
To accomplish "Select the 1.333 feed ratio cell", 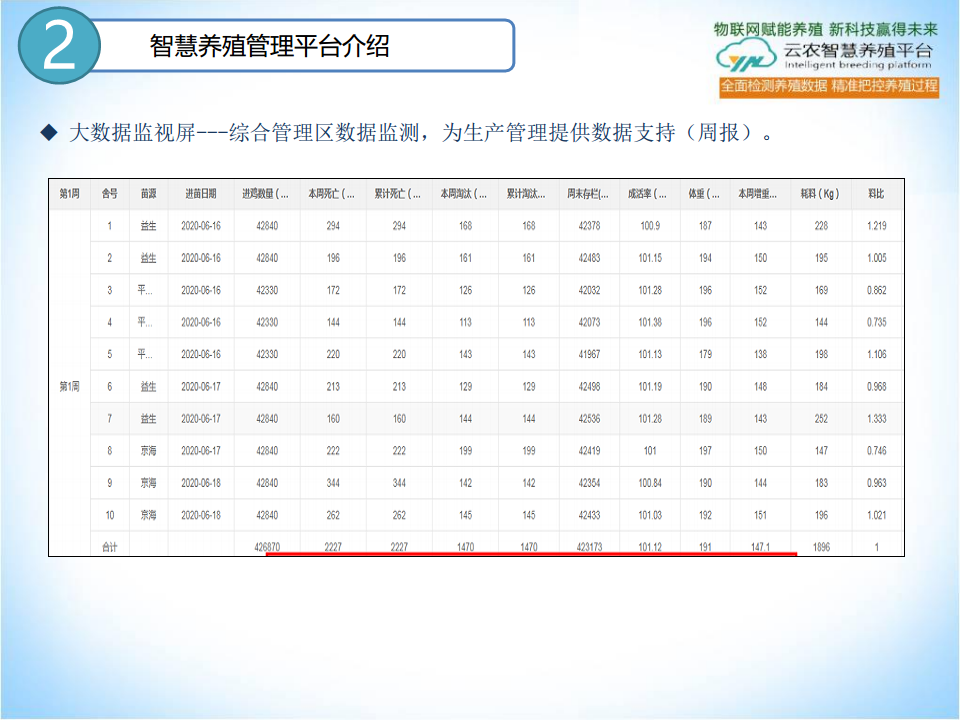I will click(x=876, y=419).
